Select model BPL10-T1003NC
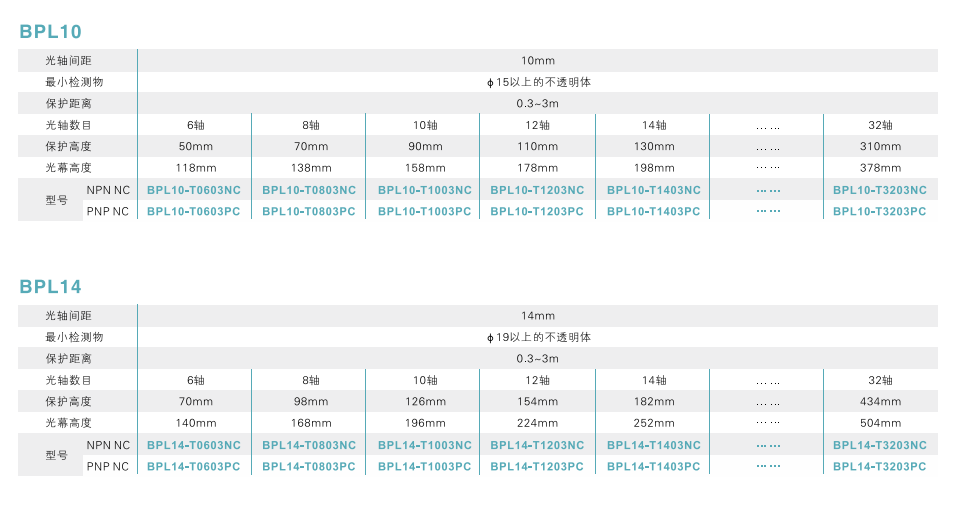 pos(424,190)
